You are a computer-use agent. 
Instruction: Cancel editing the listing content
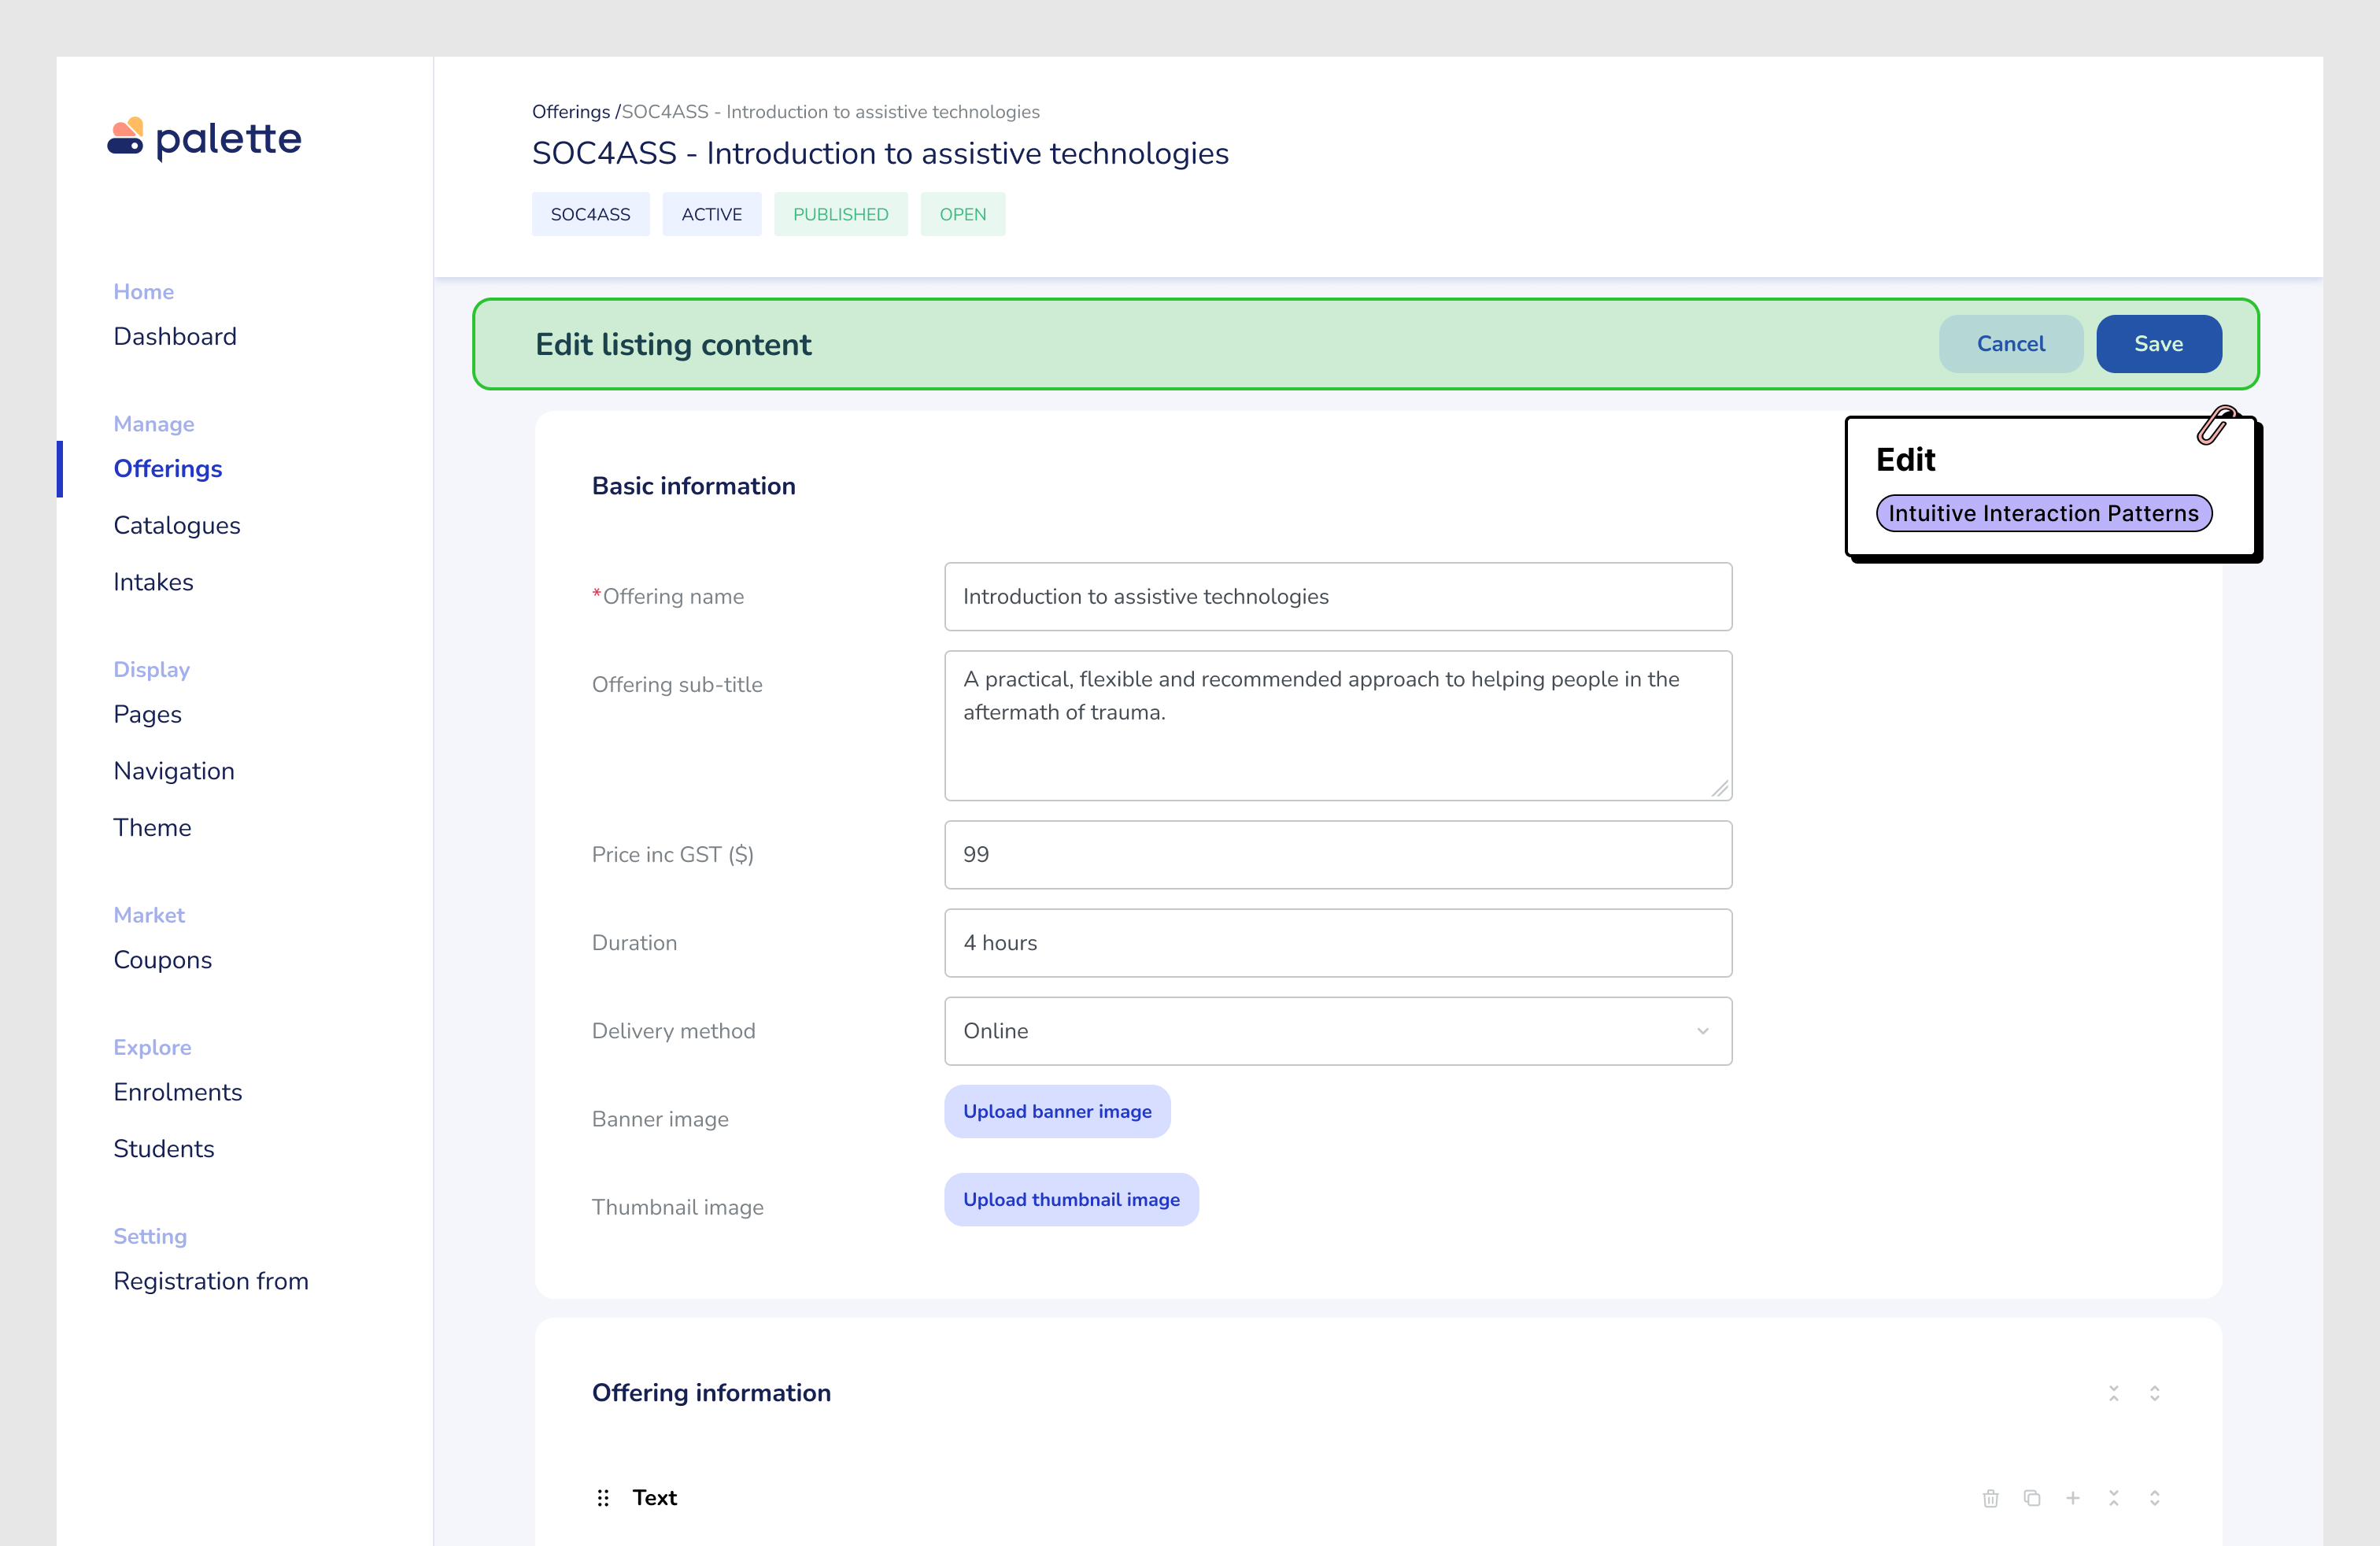pyautogui.click(x=2010, y=343)
